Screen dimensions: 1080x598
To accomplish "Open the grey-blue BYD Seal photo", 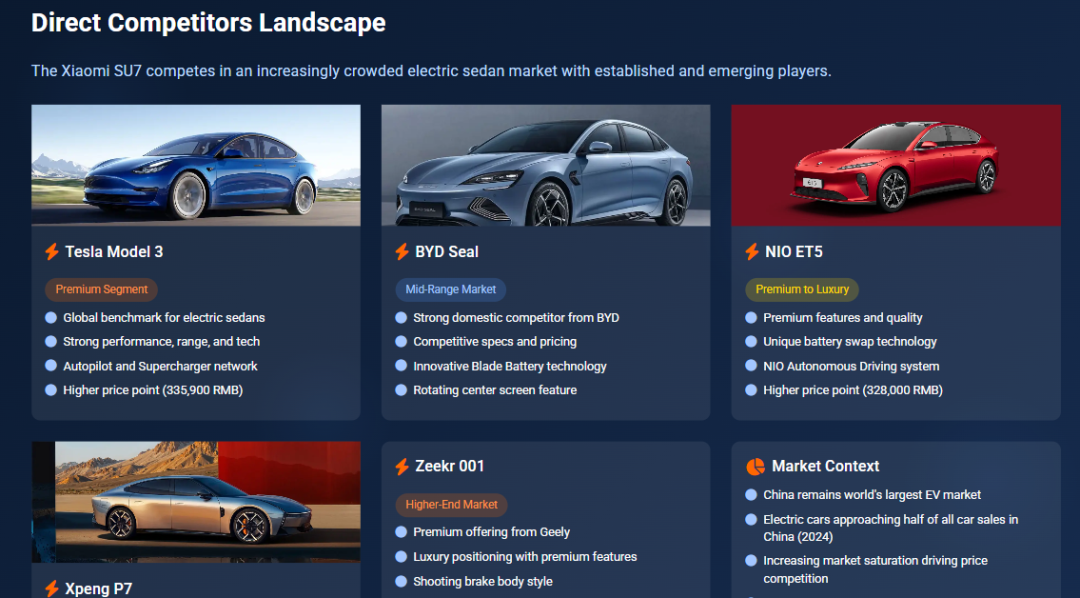I will click(x=546, y=165).
